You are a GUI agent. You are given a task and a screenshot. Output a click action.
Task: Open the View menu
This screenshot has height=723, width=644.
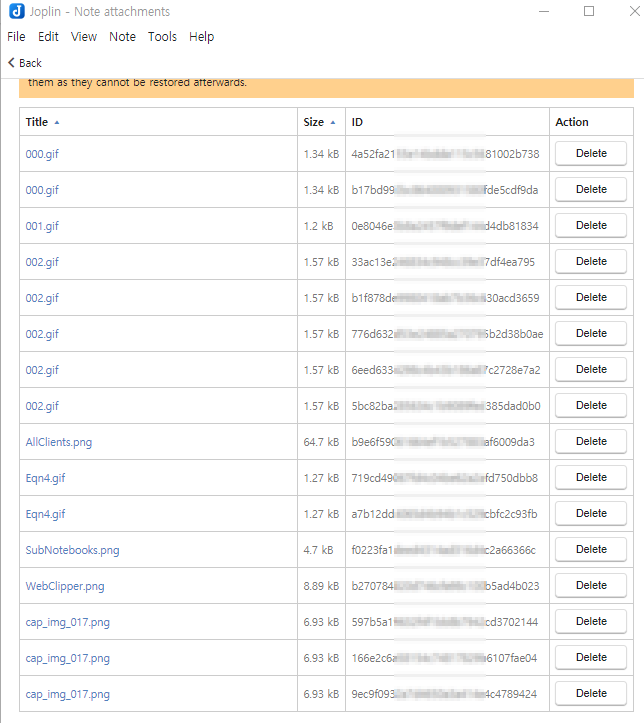click(83, 36)
